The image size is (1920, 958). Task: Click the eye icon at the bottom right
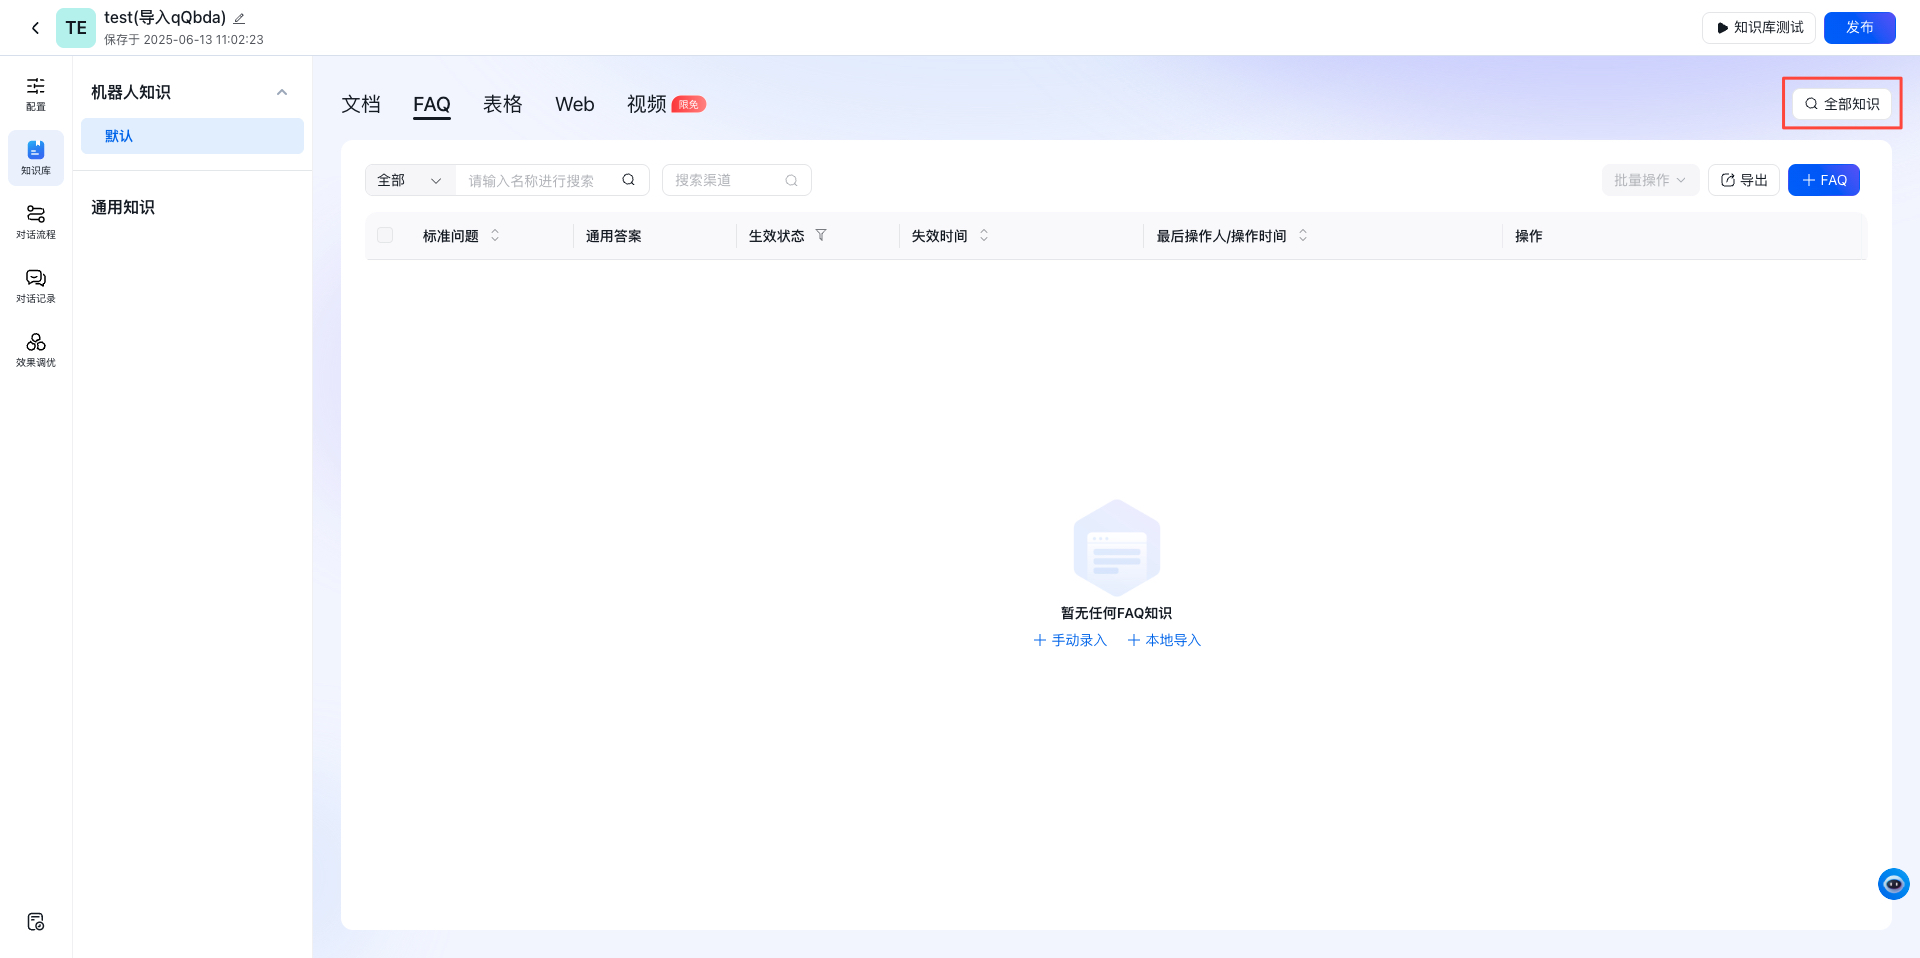[x=1893, y=884]
